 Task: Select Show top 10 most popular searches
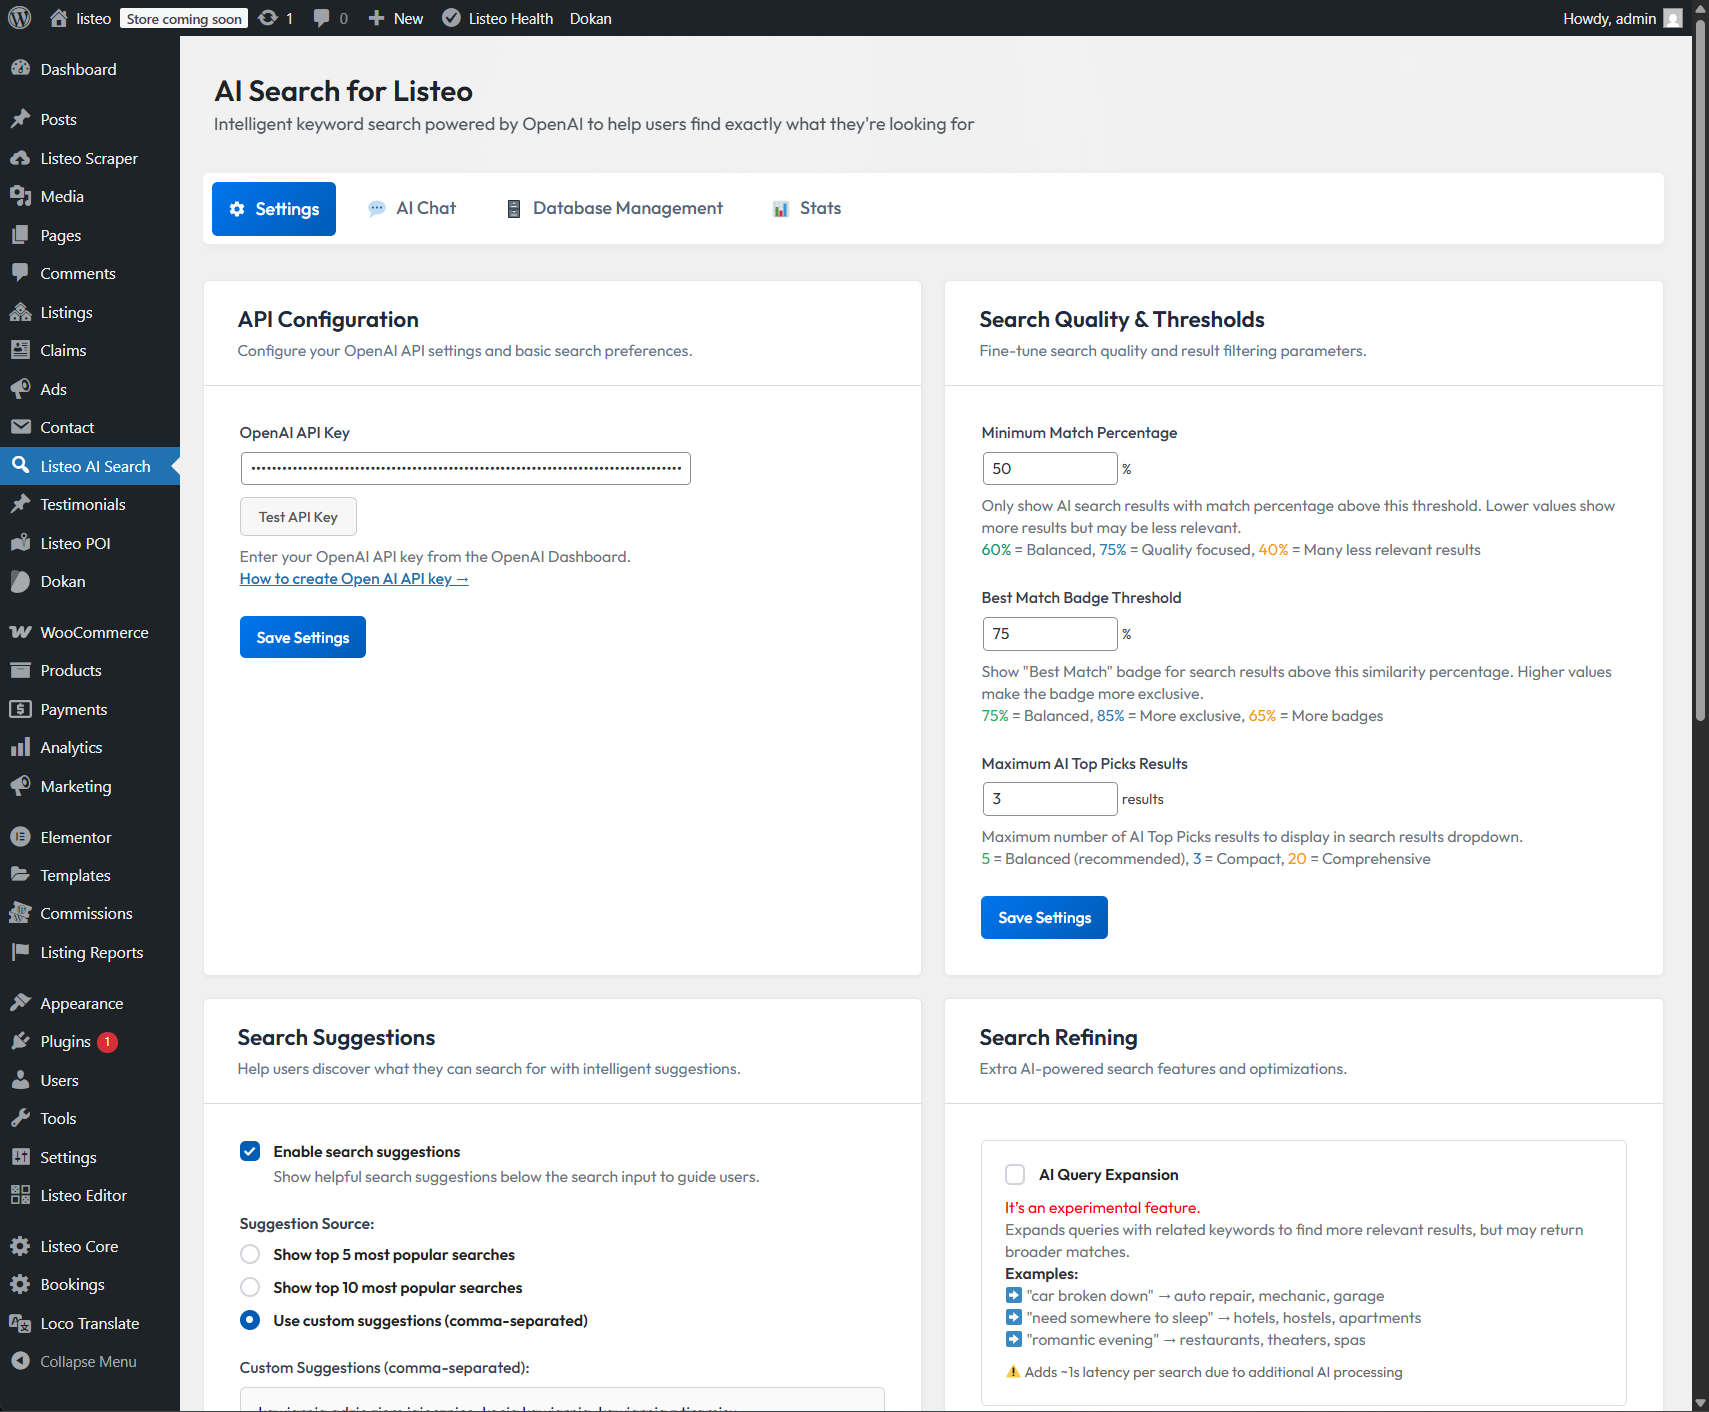tap(250, 1287)
